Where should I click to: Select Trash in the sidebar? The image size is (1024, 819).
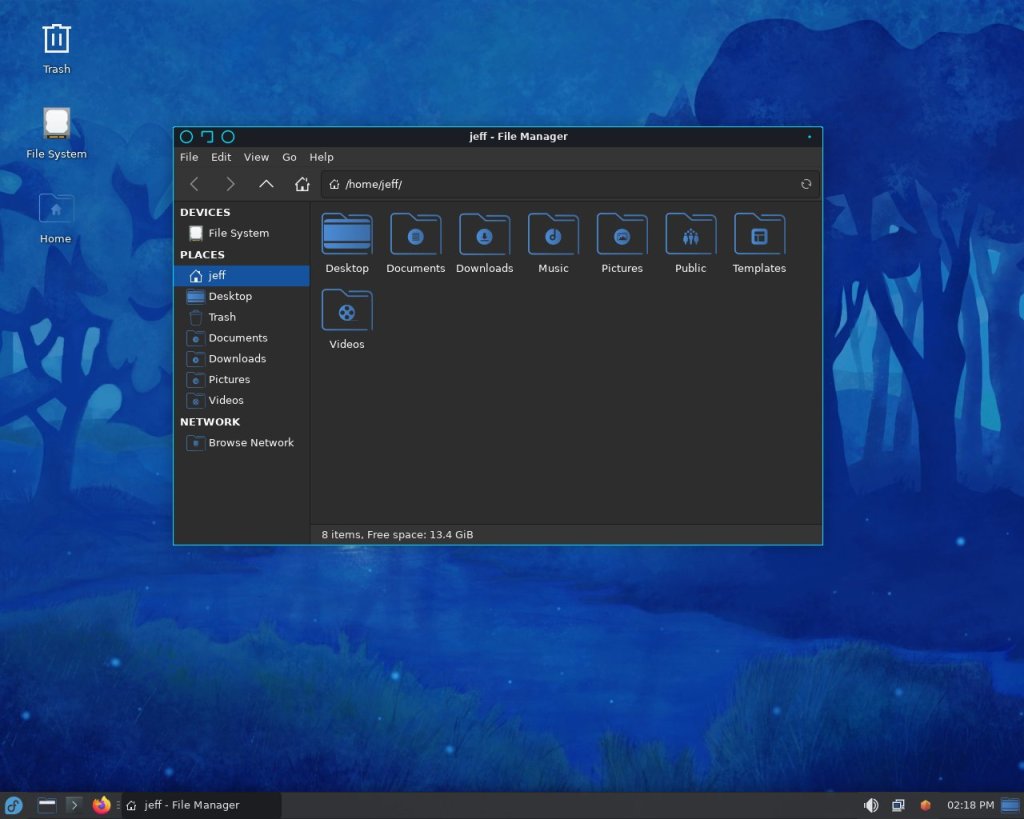pyautogui.click(x=222, y=317)
